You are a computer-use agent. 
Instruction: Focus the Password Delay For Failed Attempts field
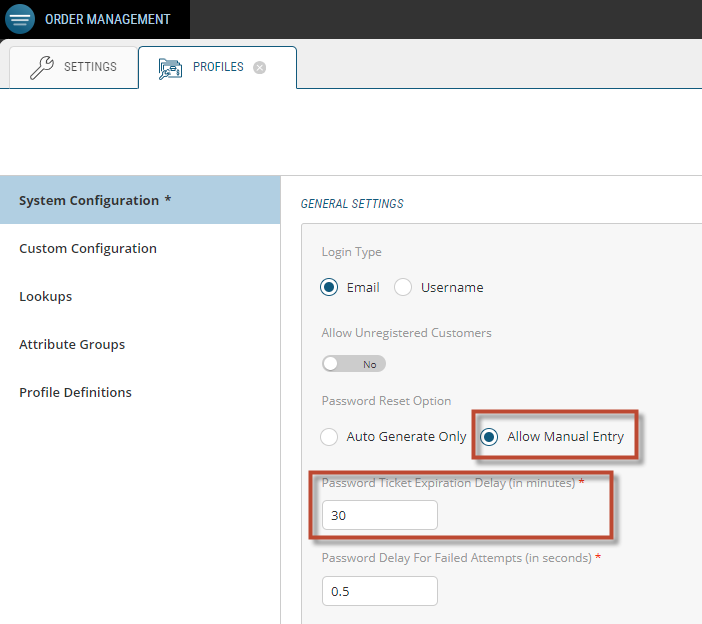379,591
